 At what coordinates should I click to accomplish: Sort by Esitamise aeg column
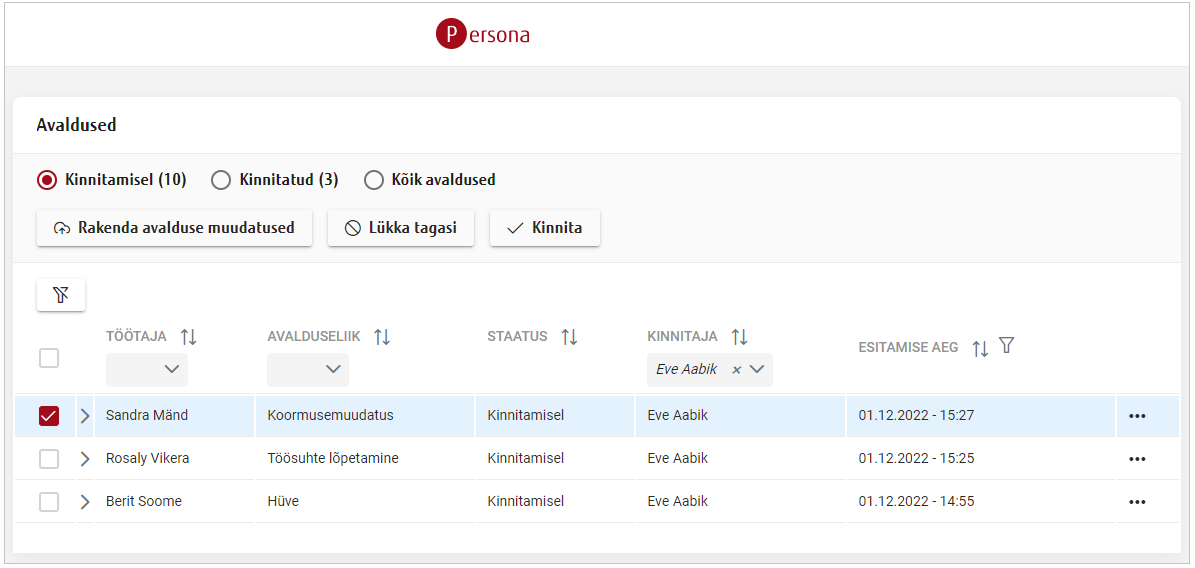(980, 348)
